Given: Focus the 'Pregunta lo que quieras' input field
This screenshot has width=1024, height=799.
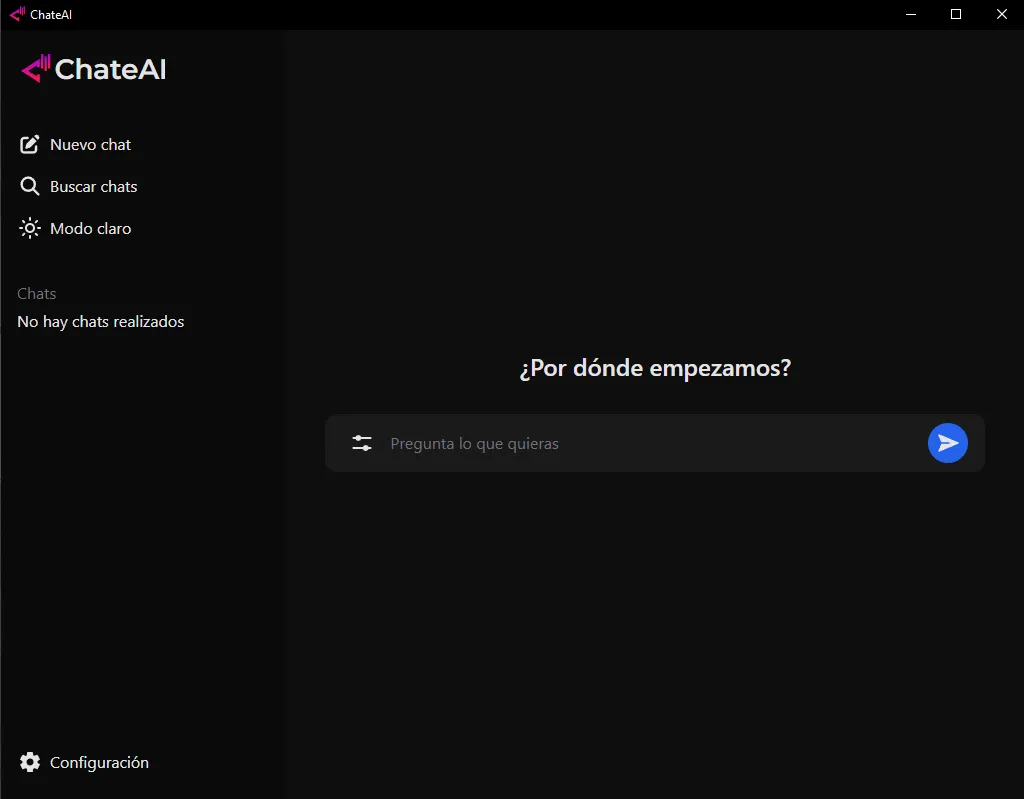Looking at the screenshot, I should click(x=655, y=444).
